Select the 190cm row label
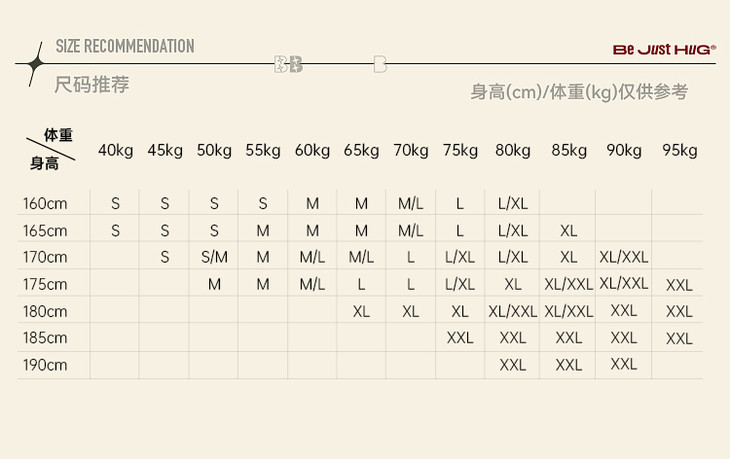 click(45, 365)
